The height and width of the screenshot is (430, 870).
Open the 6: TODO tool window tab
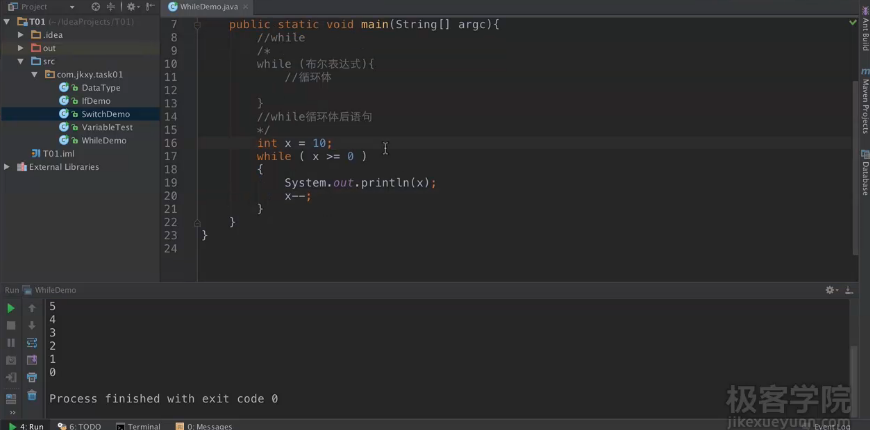point(79,426)
